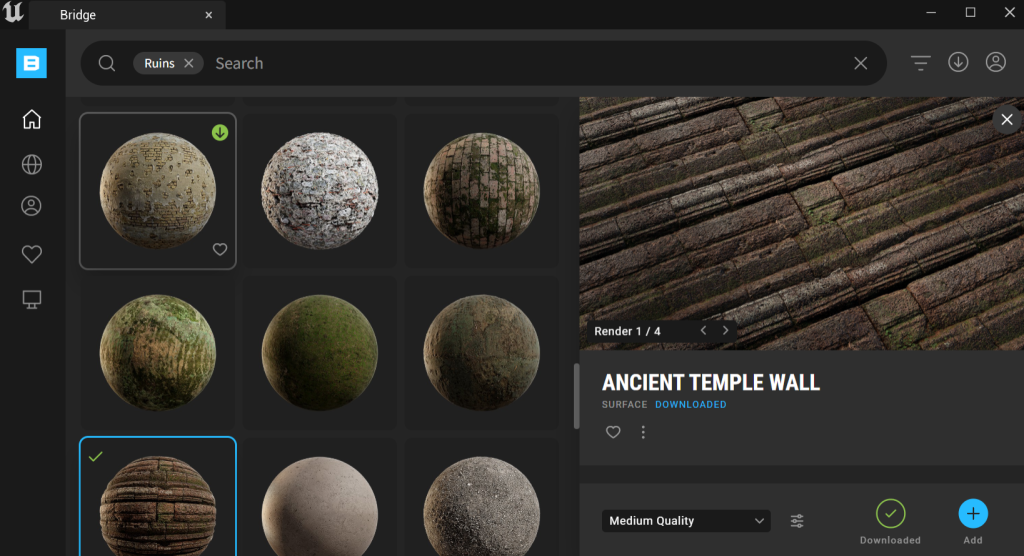Screen dimensions: 1024x556
Task: Open the user account profile icon
Action: (995, 63)
